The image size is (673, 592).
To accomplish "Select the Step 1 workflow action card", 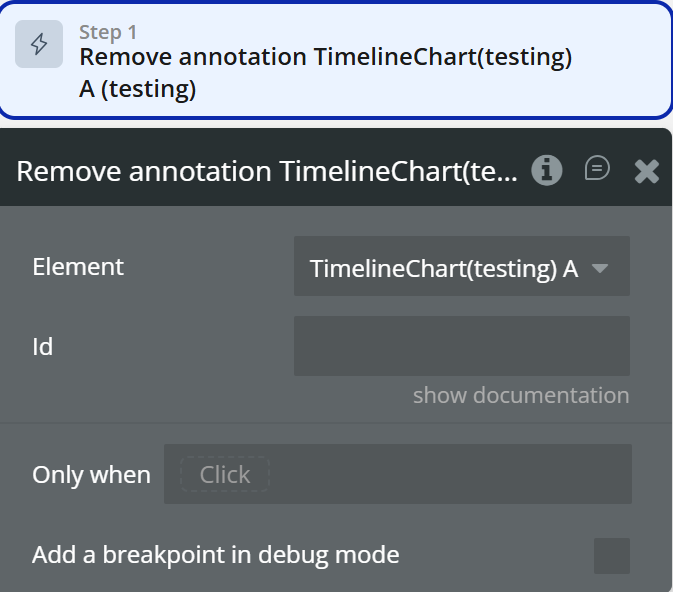I will (x=336, y=60).
